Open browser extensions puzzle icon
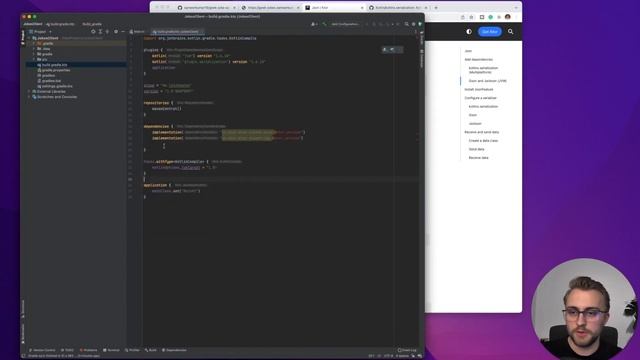Image resolution: width=640 pixels, height=360 pixels. pos(499,17)
